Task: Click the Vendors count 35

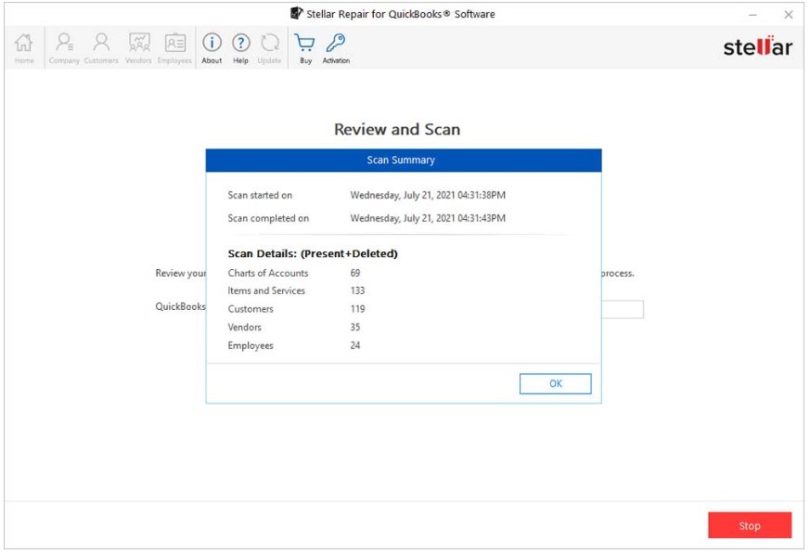Action: point(355,327)
